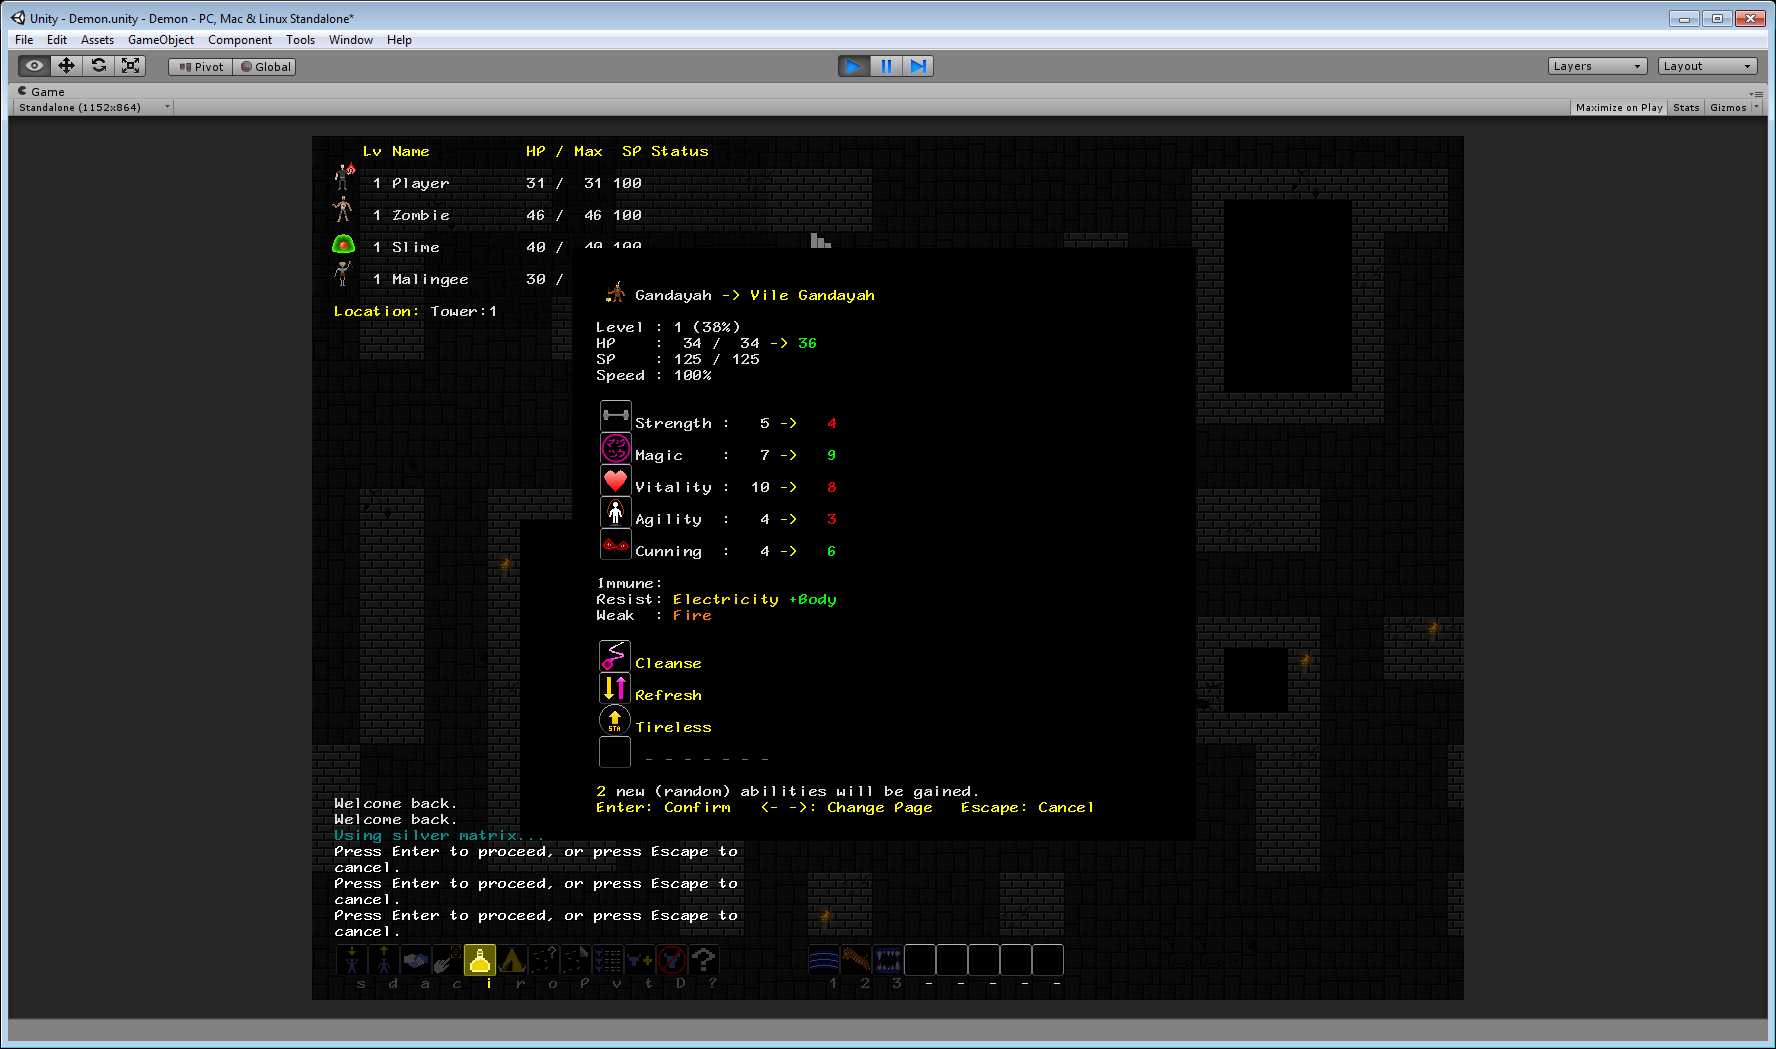Viewport: 1776px width, 1049px height.
Task: Click the demon list 'v' icon
Action: coord(608,960)
